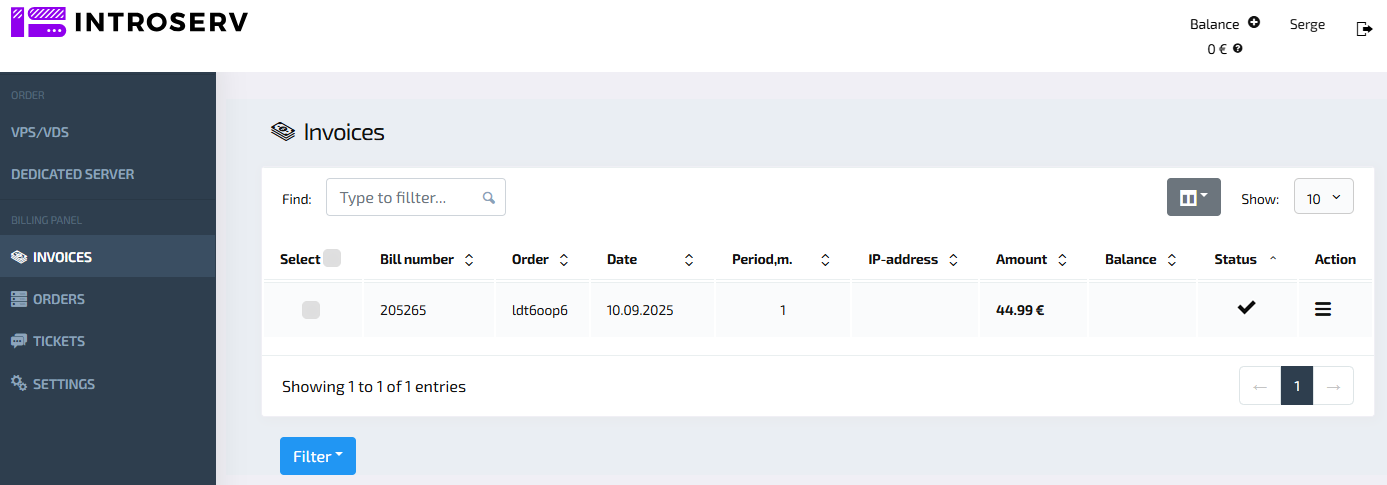Image resolution: width=1387 pixels, height=485 pixels.
Task: Click the Tickets chat icon
Action: (19, 341)
